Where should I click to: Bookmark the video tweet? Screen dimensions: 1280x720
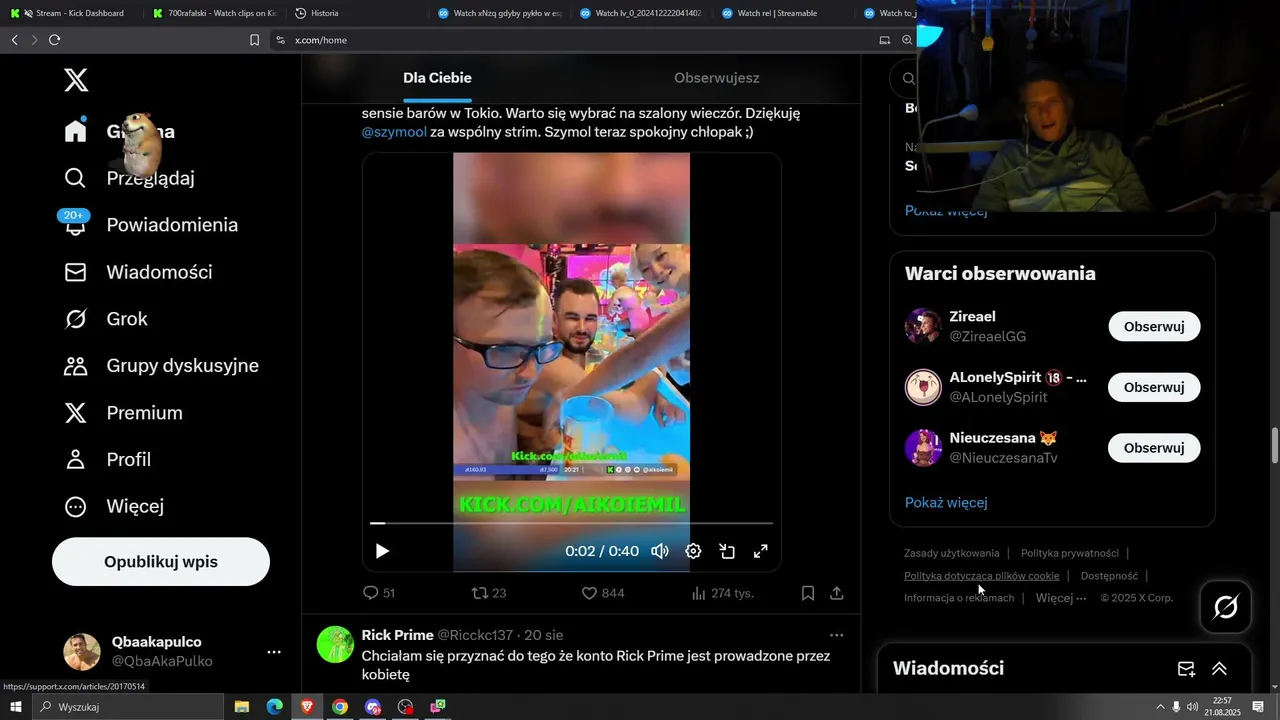tap(808, 593)
